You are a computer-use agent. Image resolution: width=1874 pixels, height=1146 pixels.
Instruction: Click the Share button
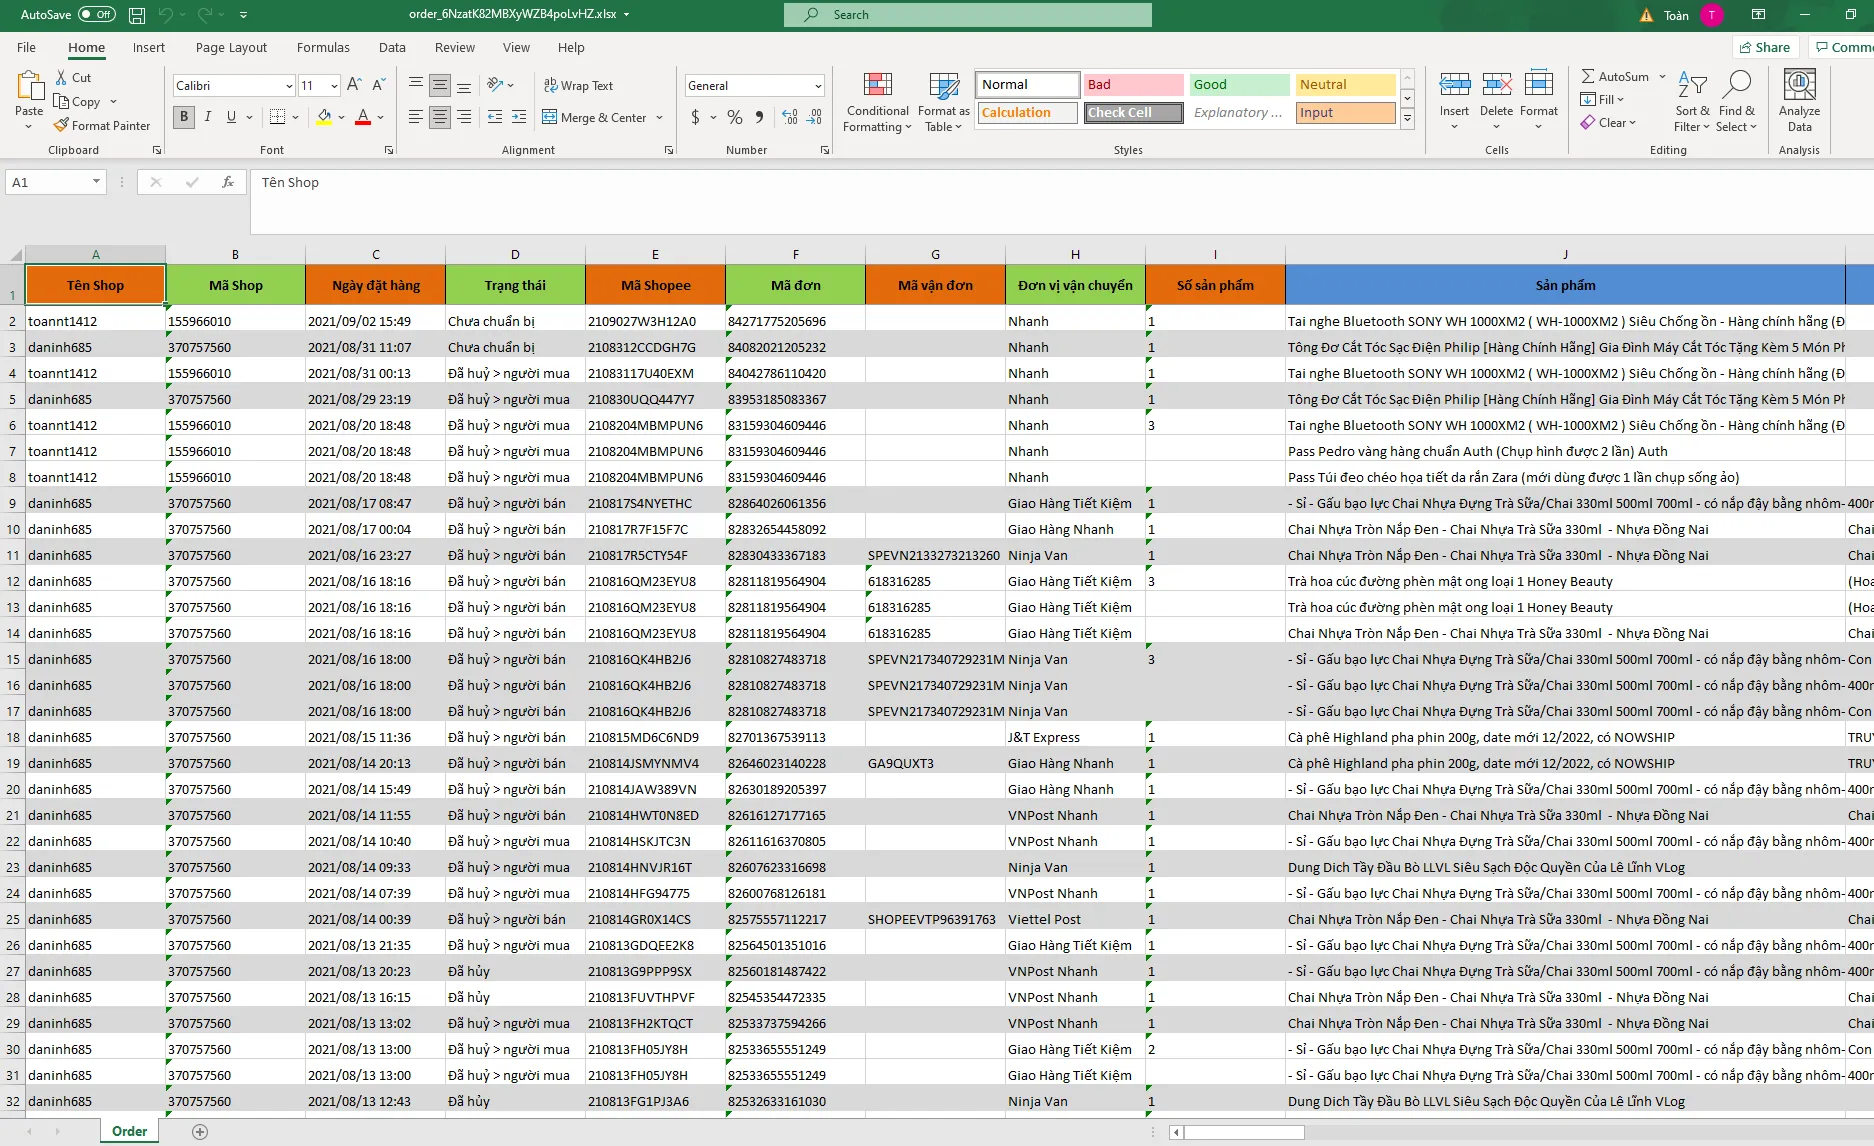coord(1765,47)
